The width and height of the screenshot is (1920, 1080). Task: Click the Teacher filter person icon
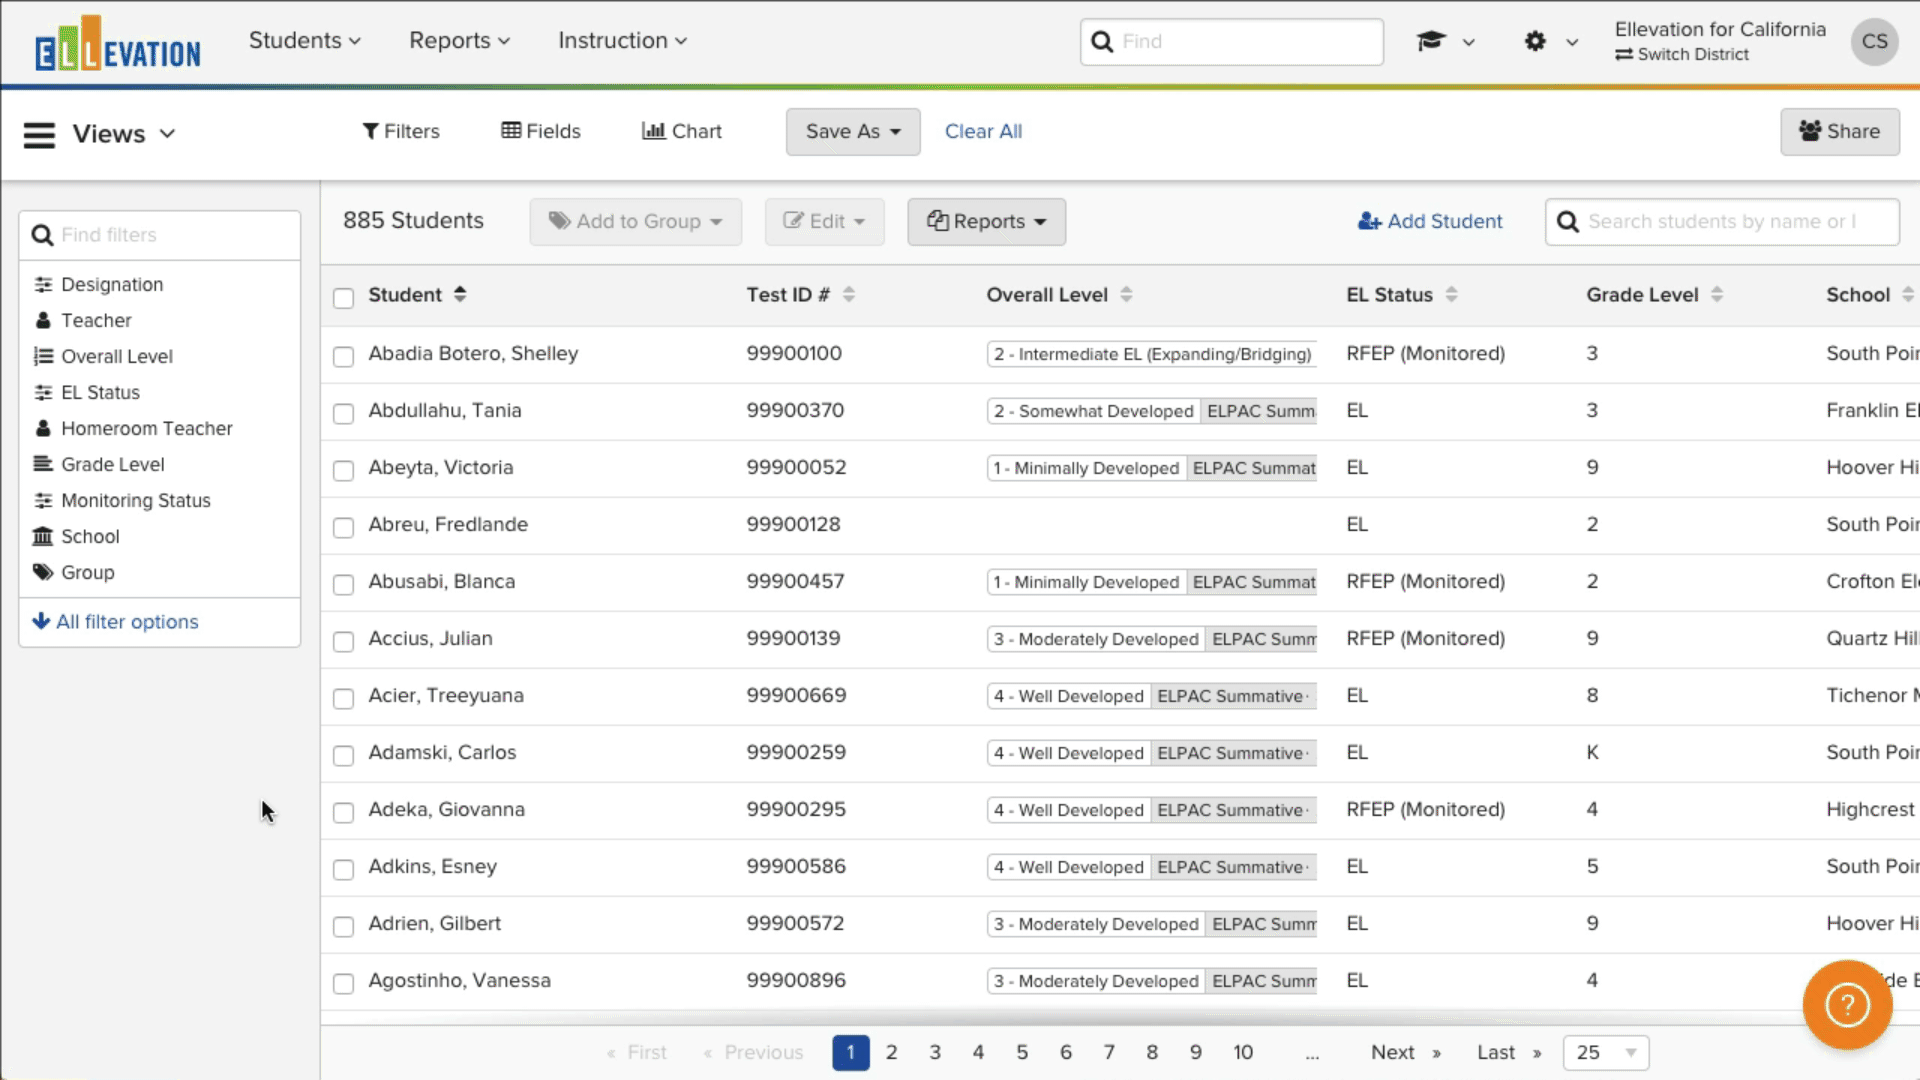[x=43, y=321]
